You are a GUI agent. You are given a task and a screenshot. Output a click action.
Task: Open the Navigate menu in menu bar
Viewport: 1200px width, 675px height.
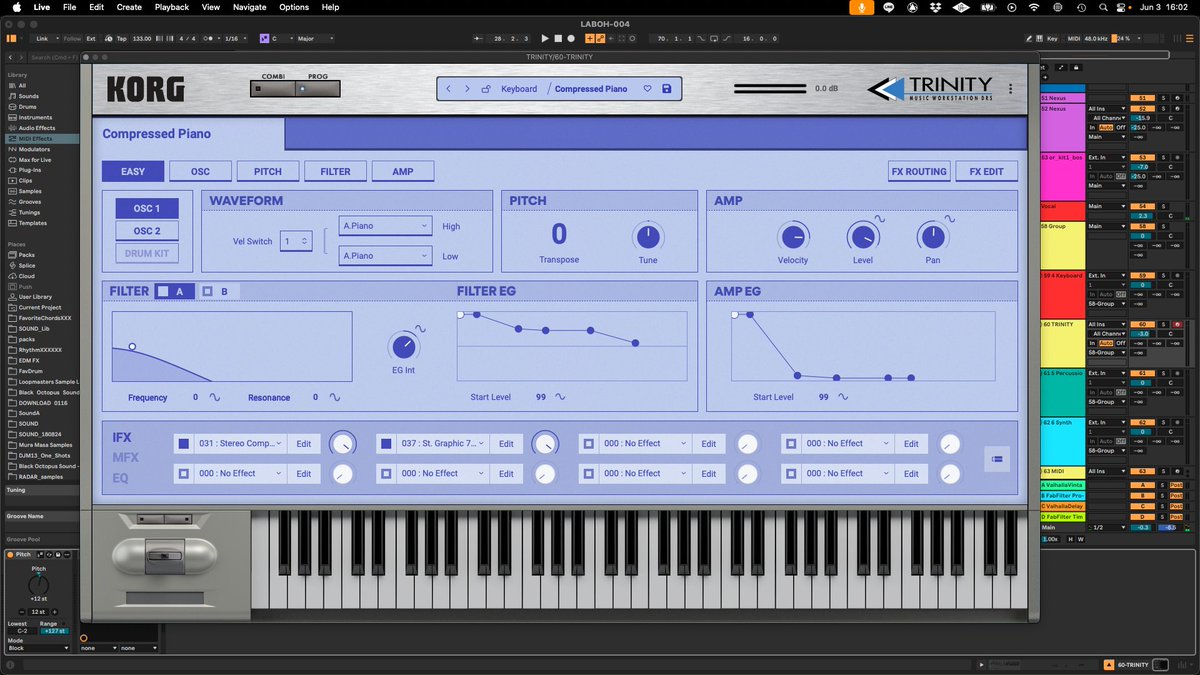tap(250, 7)
